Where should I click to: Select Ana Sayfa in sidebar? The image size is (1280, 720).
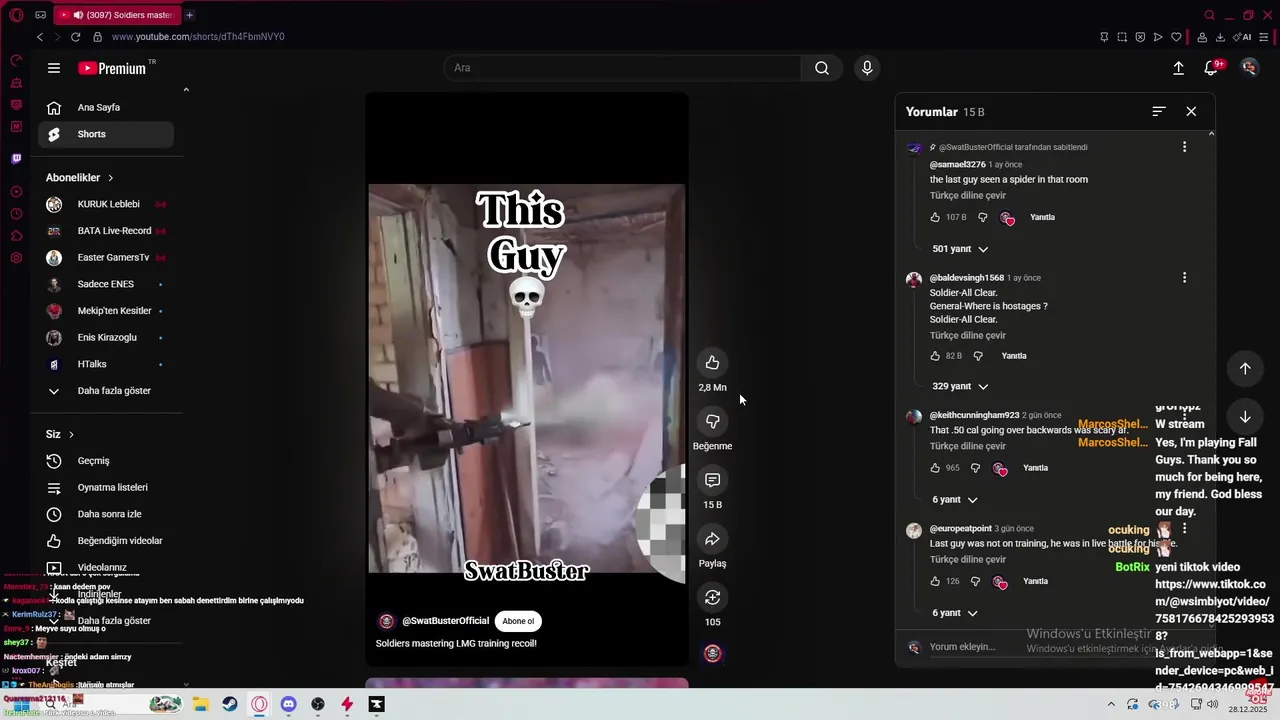coord(105,108)
